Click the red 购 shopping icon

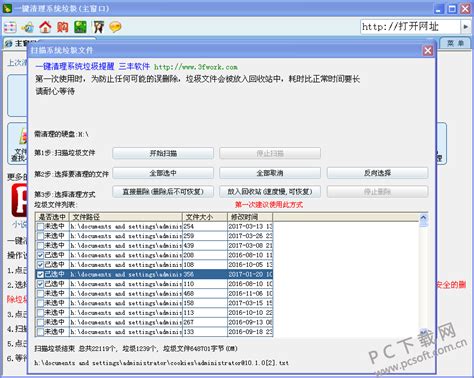[63, 27]
